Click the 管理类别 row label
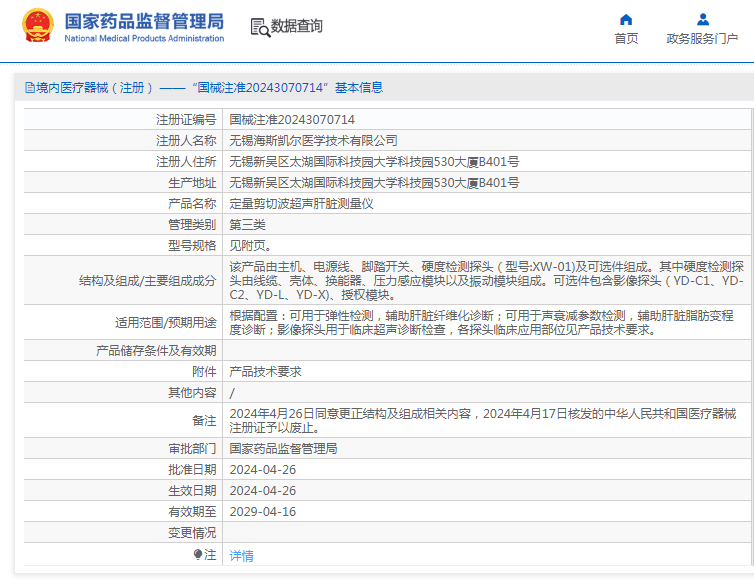 [192, 225]
